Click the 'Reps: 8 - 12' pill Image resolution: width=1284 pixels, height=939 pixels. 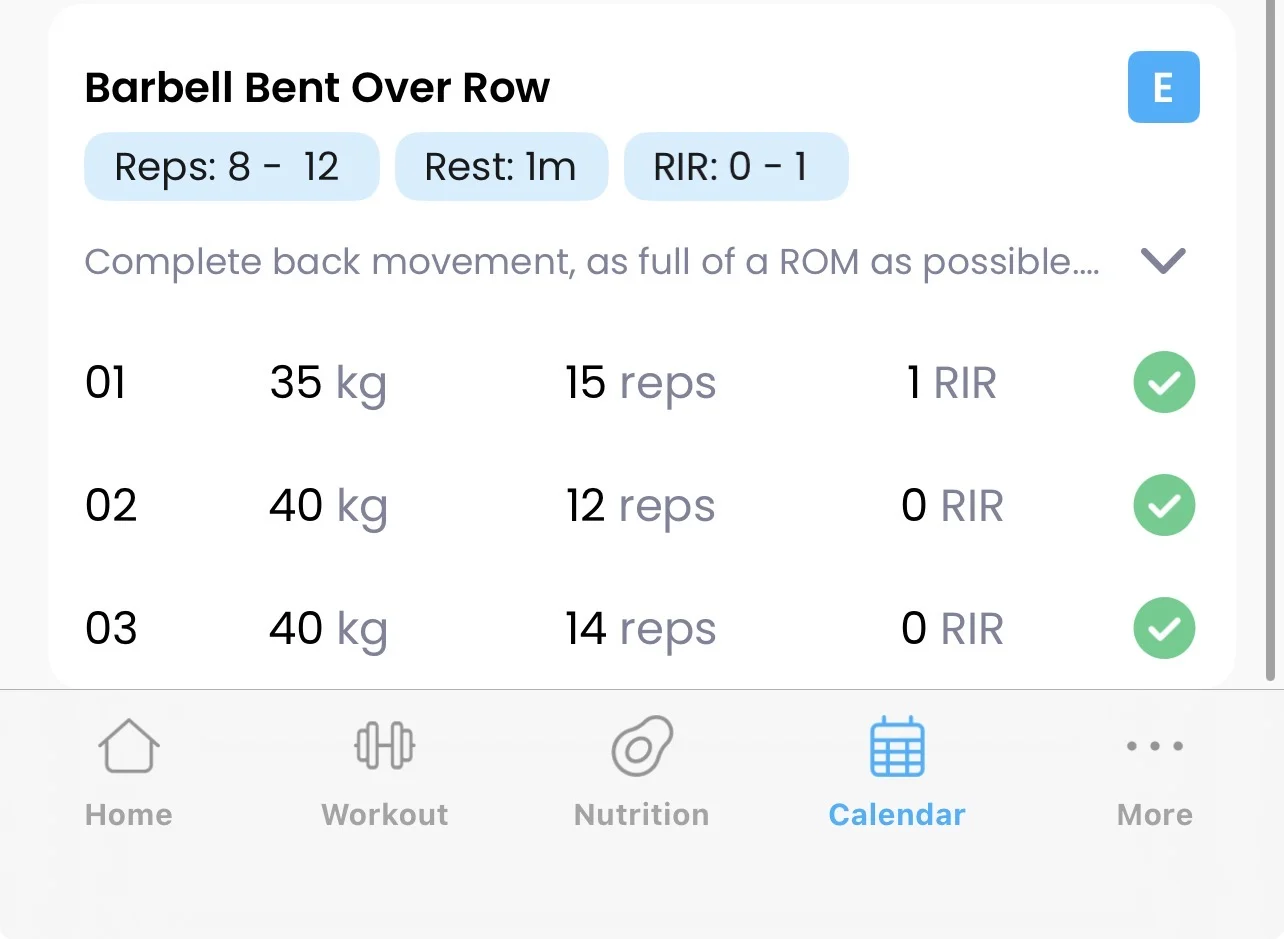click(x=231, y=167)
